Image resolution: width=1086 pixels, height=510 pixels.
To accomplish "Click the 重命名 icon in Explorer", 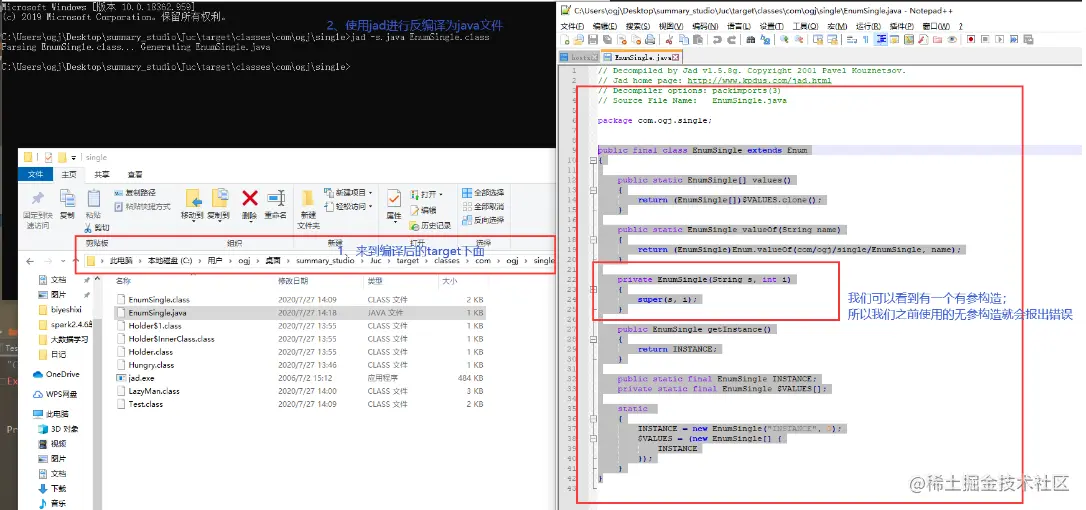I will point(276,198).
